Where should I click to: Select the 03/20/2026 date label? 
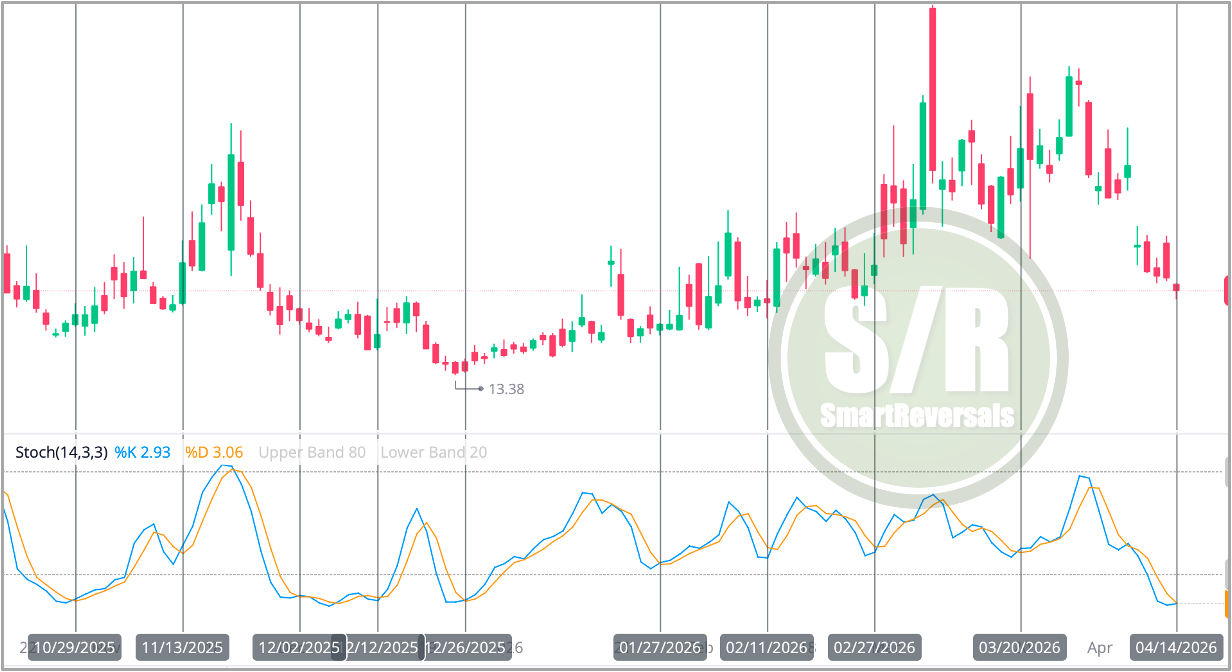1021,648
